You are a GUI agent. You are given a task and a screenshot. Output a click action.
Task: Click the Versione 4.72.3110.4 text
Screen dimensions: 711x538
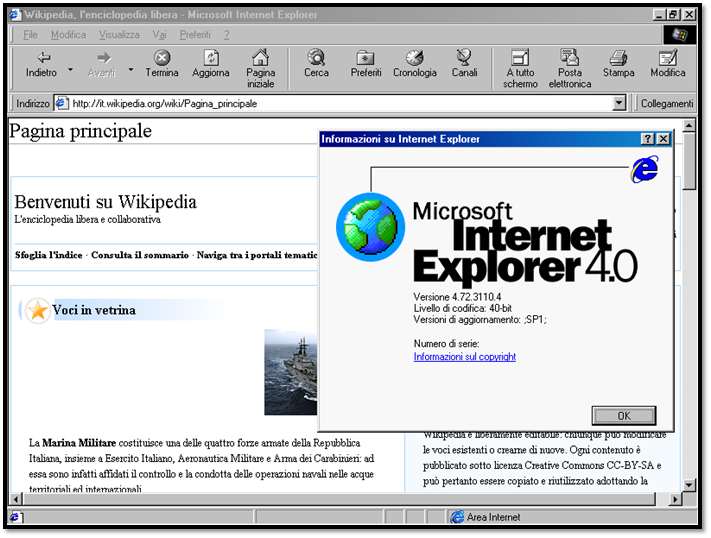click(457, 297)
